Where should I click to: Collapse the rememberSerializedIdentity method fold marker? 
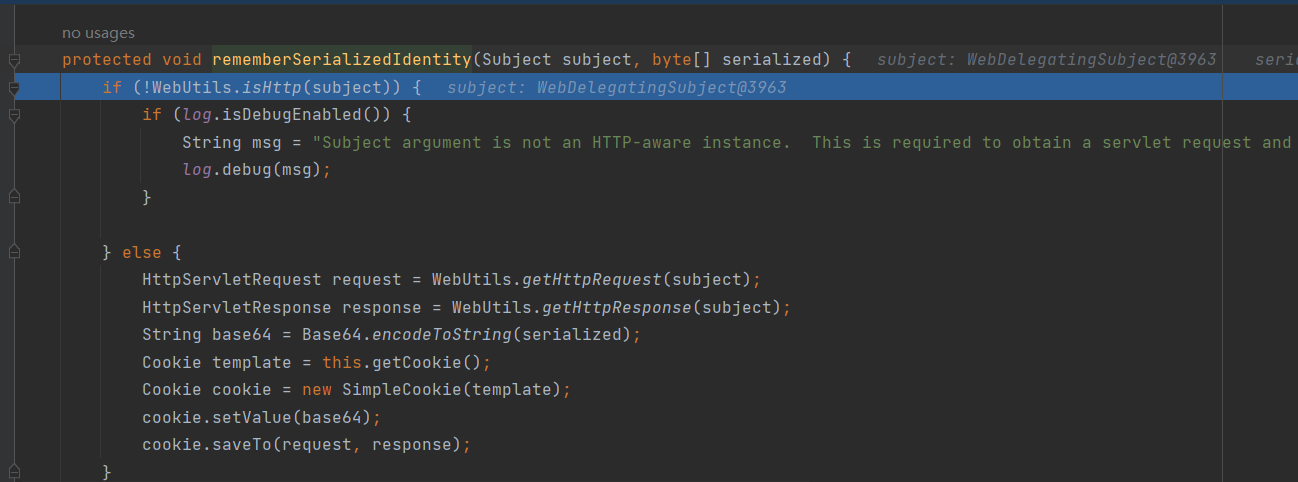[x=14, y=61]
